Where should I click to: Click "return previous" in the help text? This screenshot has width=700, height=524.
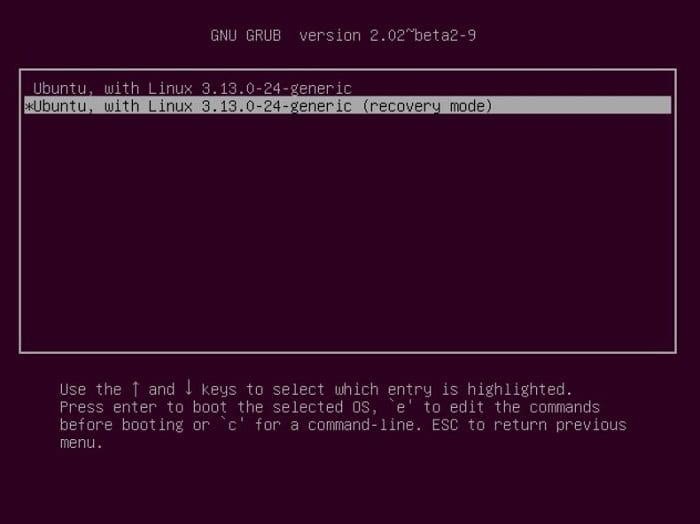pyautogui.click(x=560, y=424)
